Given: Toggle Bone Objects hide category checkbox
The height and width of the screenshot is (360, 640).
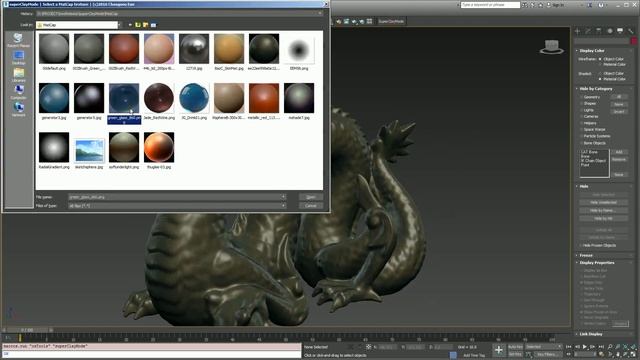Looking at the screenshot, I should pyautogui.click(x=581, y=143).
